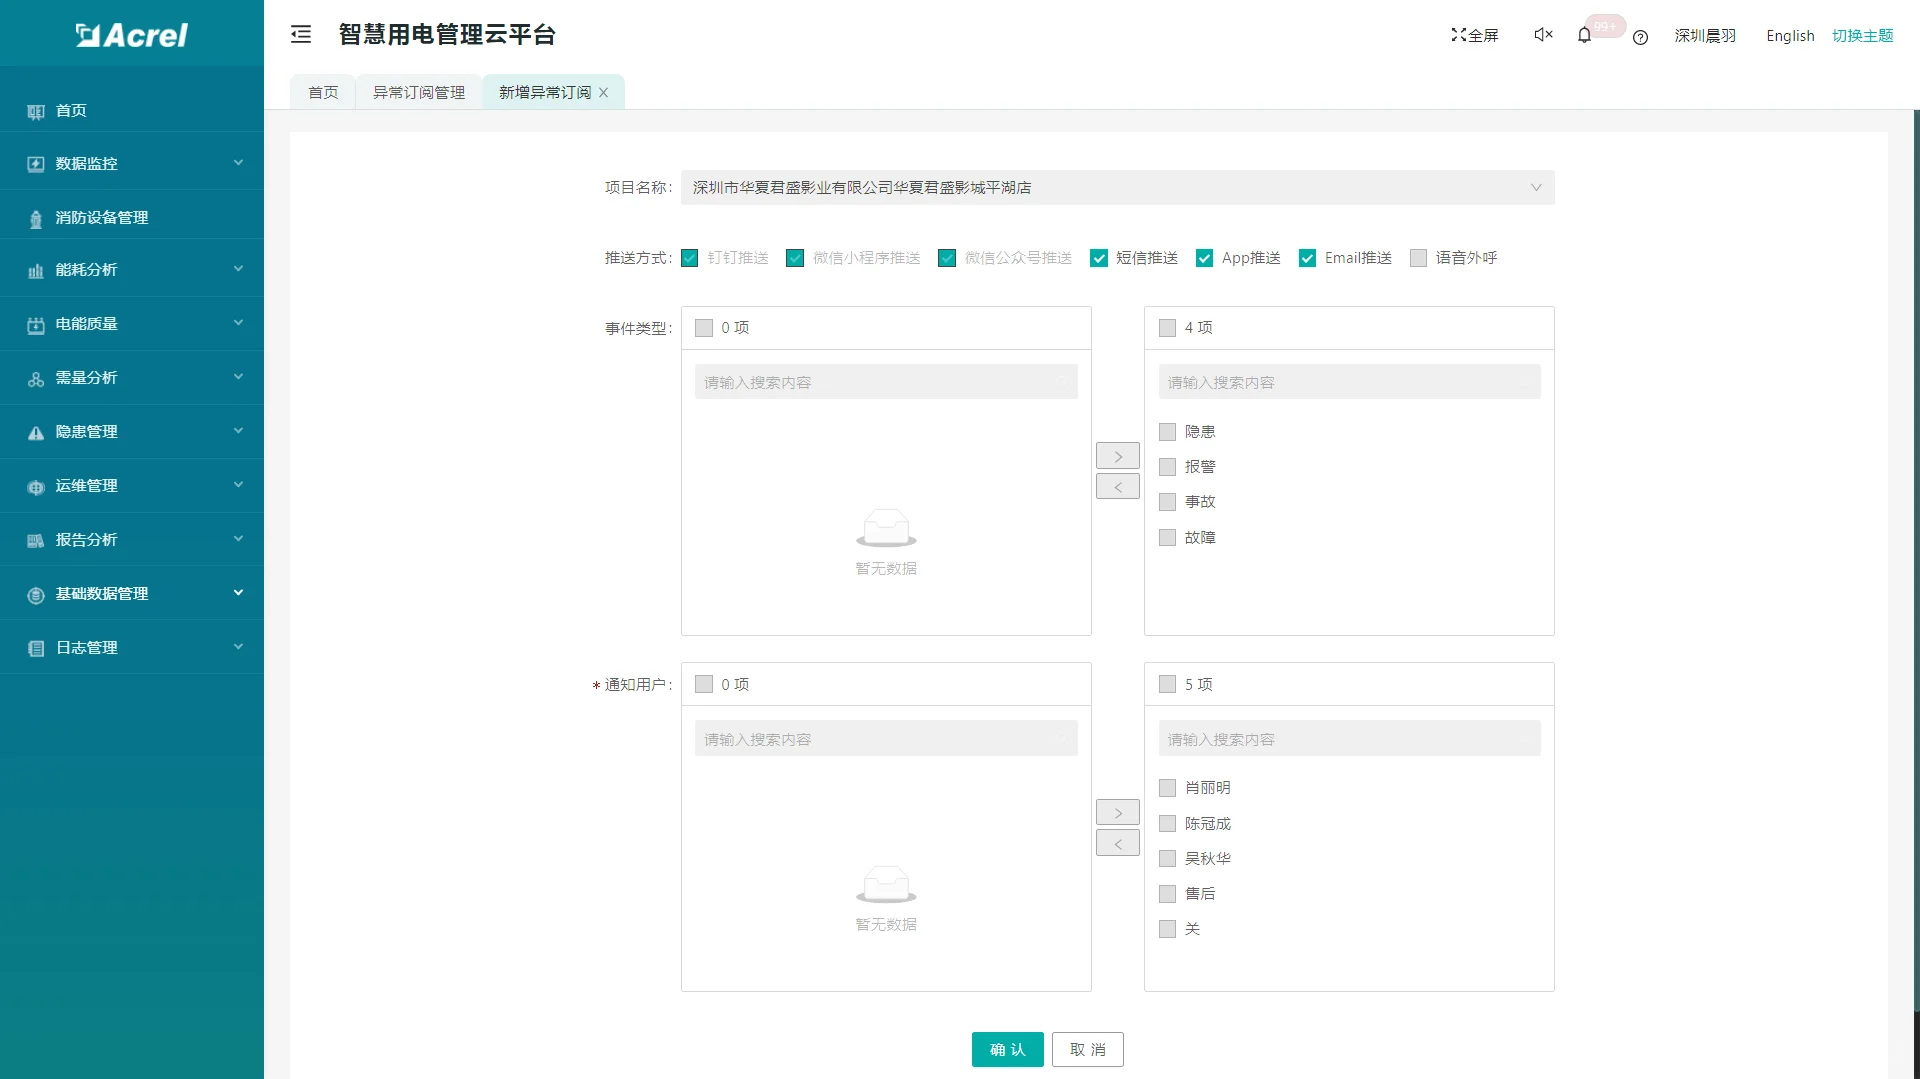Switch to the 首页 tab
This screenshot has width=1920, height=1079.
[322, 92]
